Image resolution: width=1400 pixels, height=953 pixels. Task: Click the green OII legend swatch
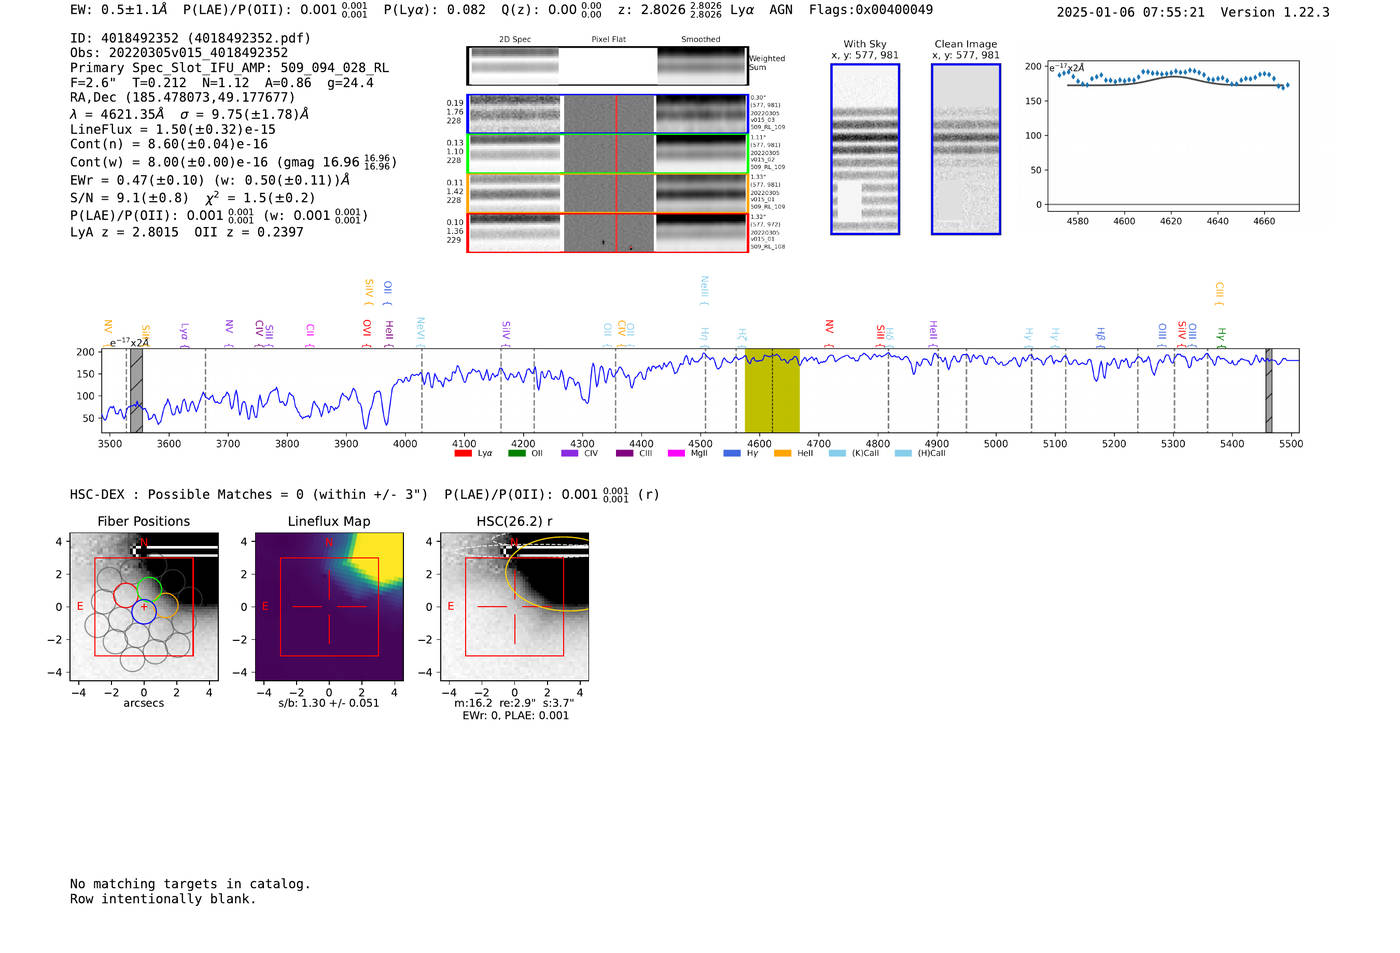tap(516, 454)
